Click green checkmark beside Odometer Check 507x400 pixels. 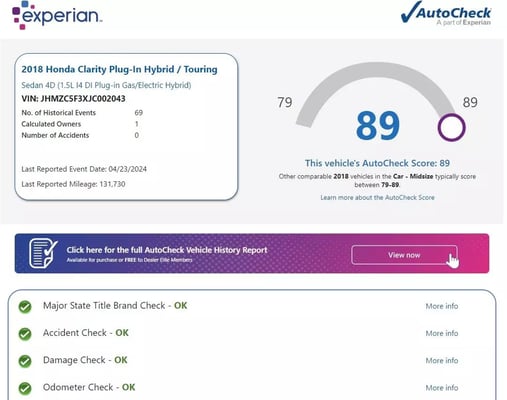25,388
